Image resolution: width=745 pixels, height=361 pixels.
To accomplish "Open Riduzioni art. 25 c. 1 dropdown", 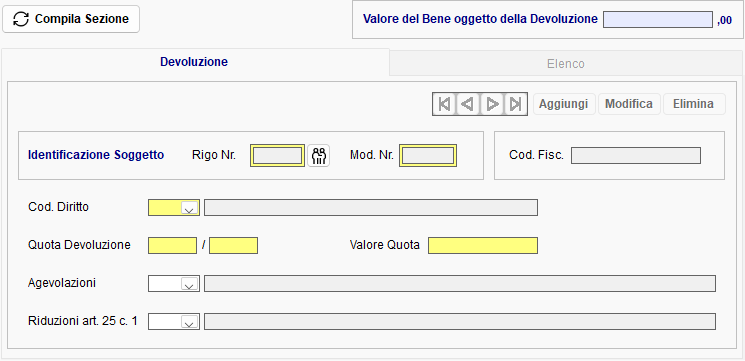I will click(190, 322).
